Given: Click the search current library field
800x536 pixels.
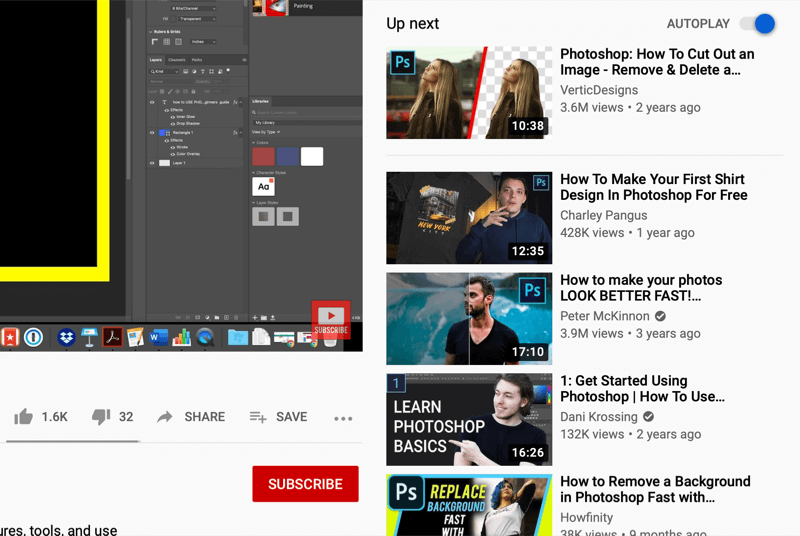Looking at the screenshot, I should point(306,113).
